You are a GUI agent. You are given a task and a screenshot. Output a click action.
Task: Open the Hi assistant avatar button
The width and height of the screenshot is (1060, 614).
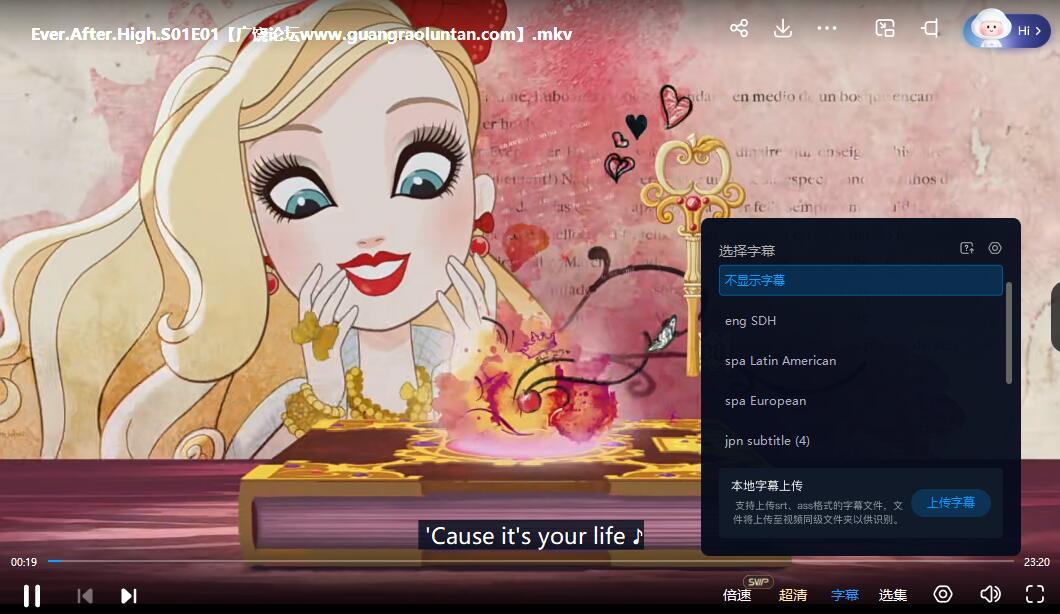point(1007,30)
